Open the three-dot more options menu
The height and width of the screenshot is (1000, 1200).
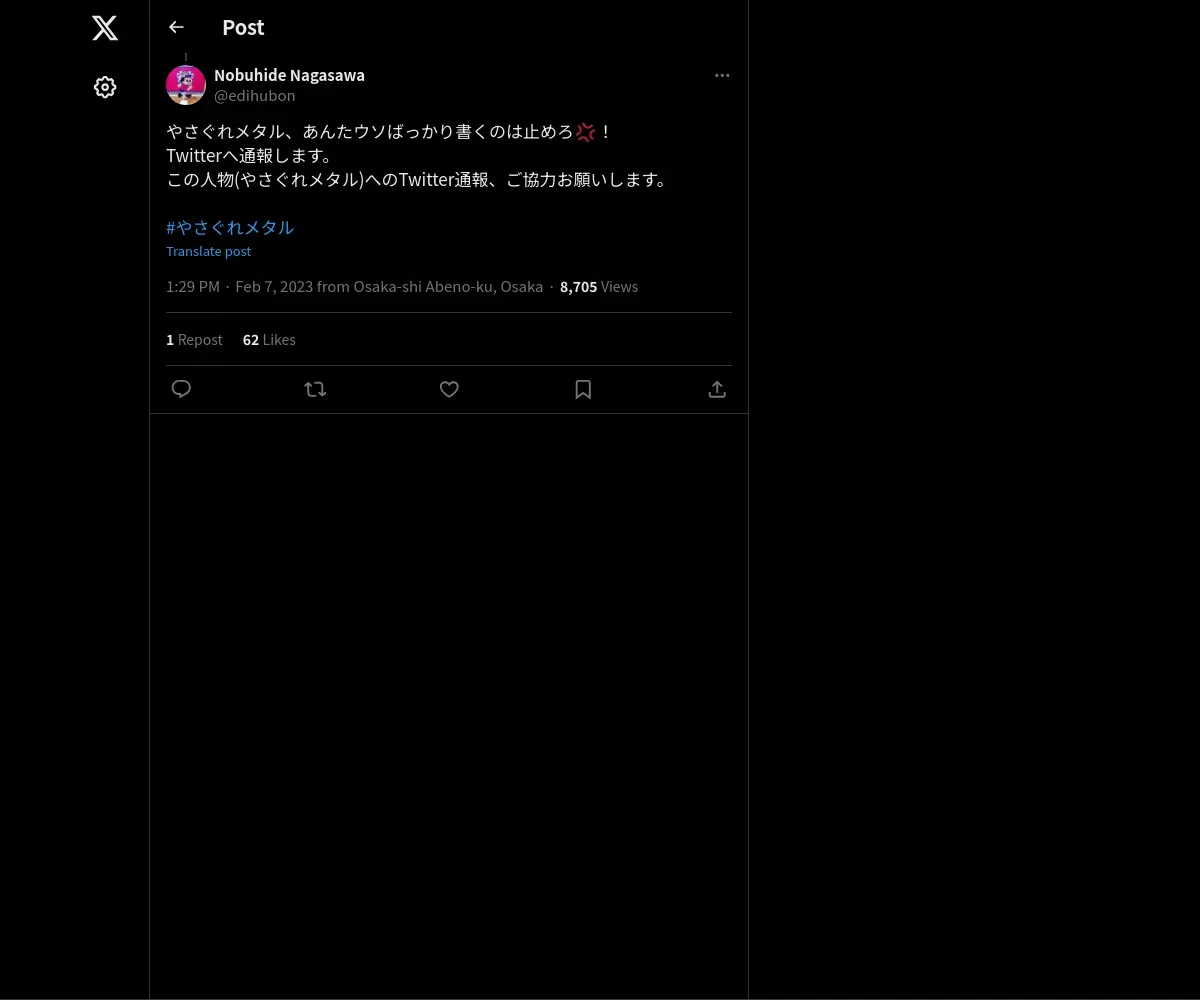click(722, 75)
